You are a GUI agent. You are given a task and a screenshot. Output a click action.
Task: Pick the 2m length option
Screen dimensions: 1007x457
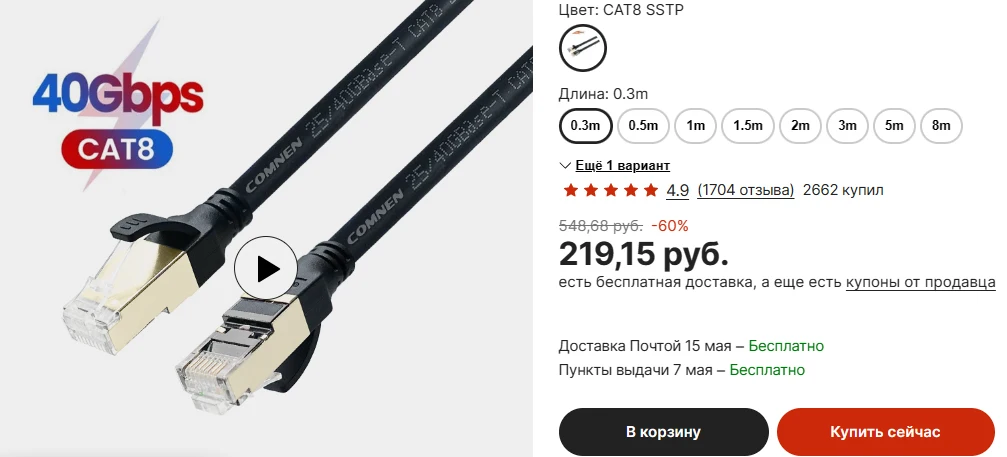(x=800, y=126)
